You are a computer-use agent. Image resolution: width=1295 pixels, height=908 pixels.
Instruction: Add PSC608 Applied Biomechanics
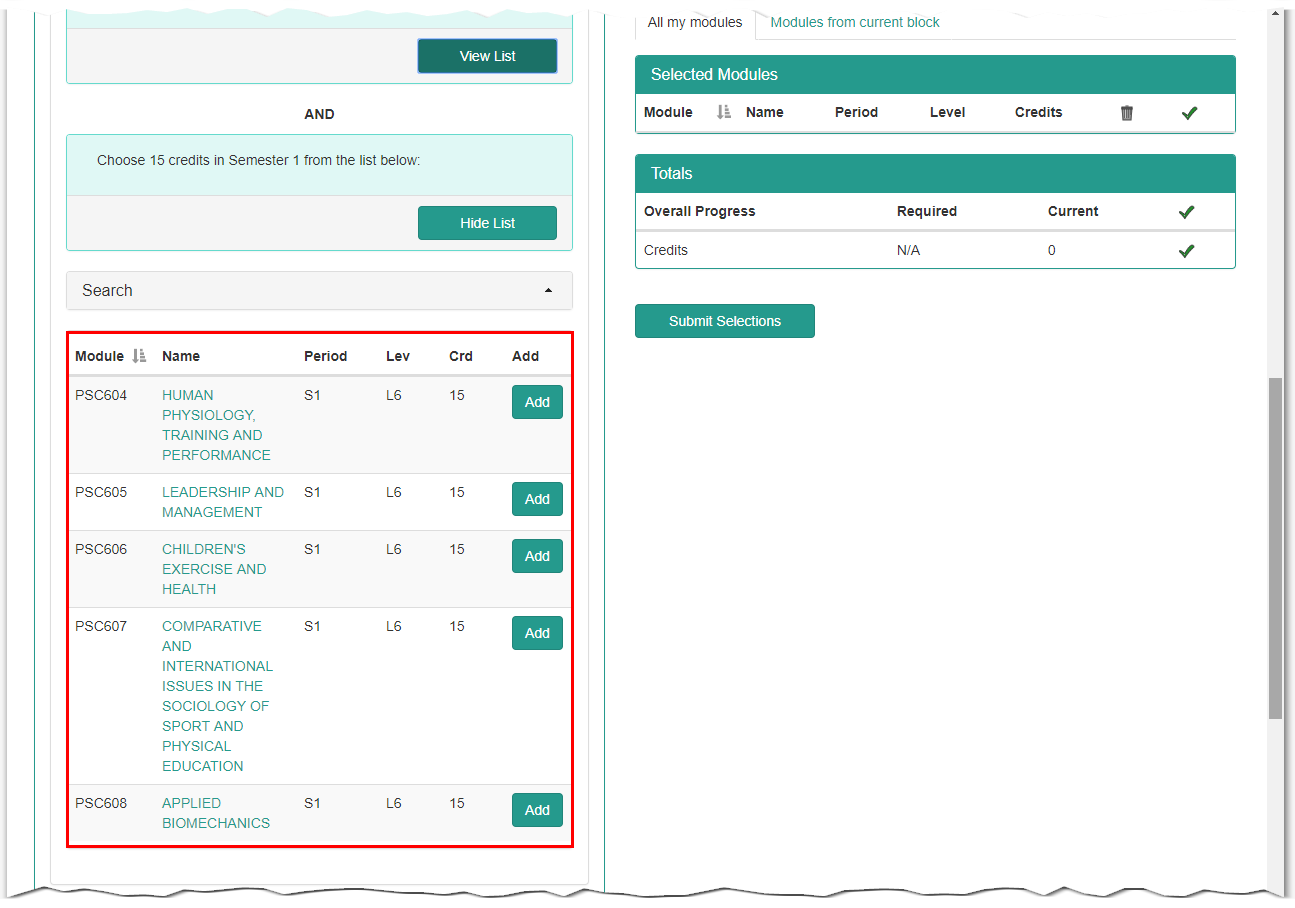pyautogui.click(x=537, y=809)
